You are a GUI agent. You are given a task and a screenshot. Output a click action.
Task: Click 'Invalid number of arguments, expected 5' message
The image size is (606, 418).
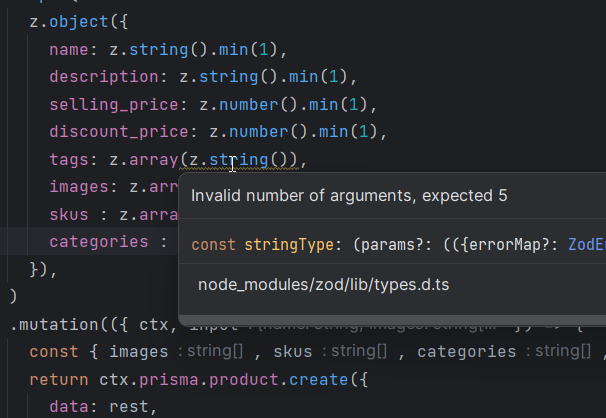point(349,196)
